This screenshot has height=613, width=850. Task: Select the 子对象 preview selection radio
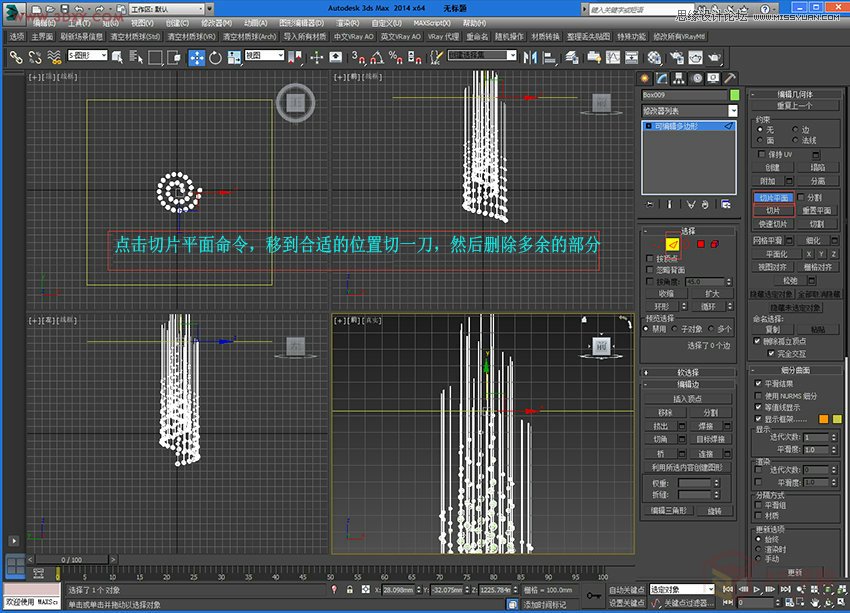point(675,329)
